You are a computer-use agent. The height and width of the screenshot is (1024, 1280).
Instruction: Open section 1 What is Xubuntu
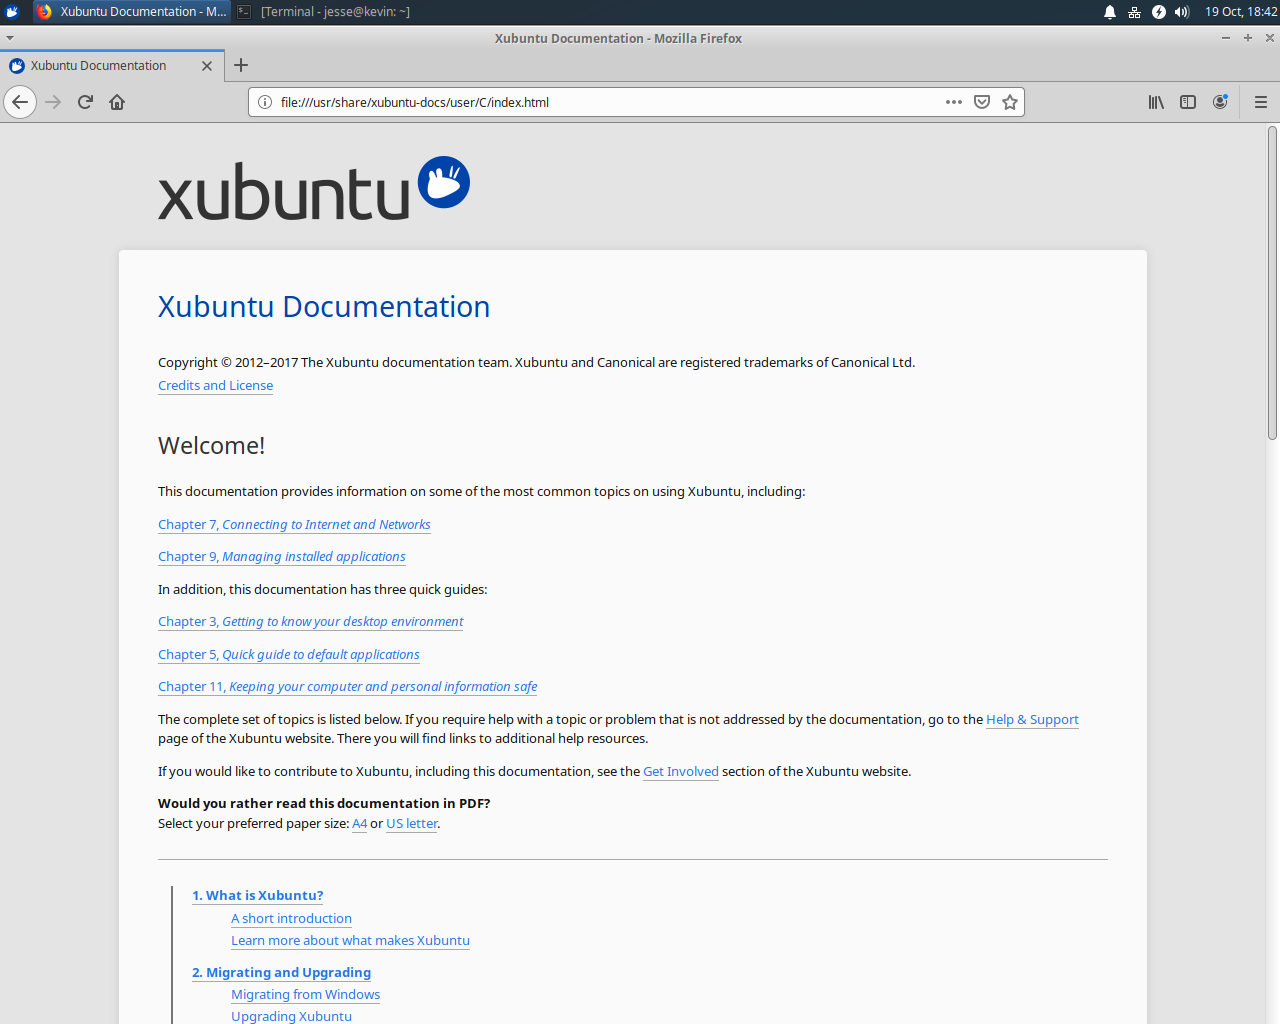click(x=258, y=896)
